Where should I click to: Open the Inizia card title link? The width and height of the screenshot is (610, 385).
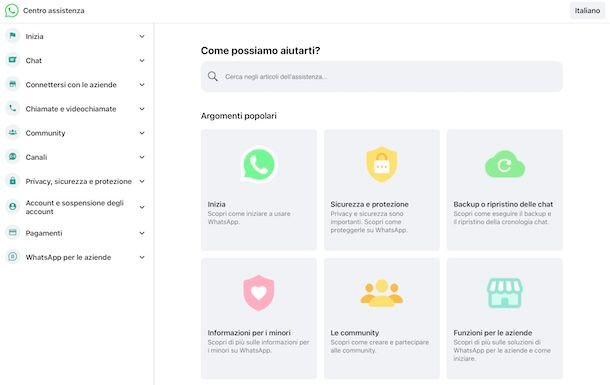(217, 204)
